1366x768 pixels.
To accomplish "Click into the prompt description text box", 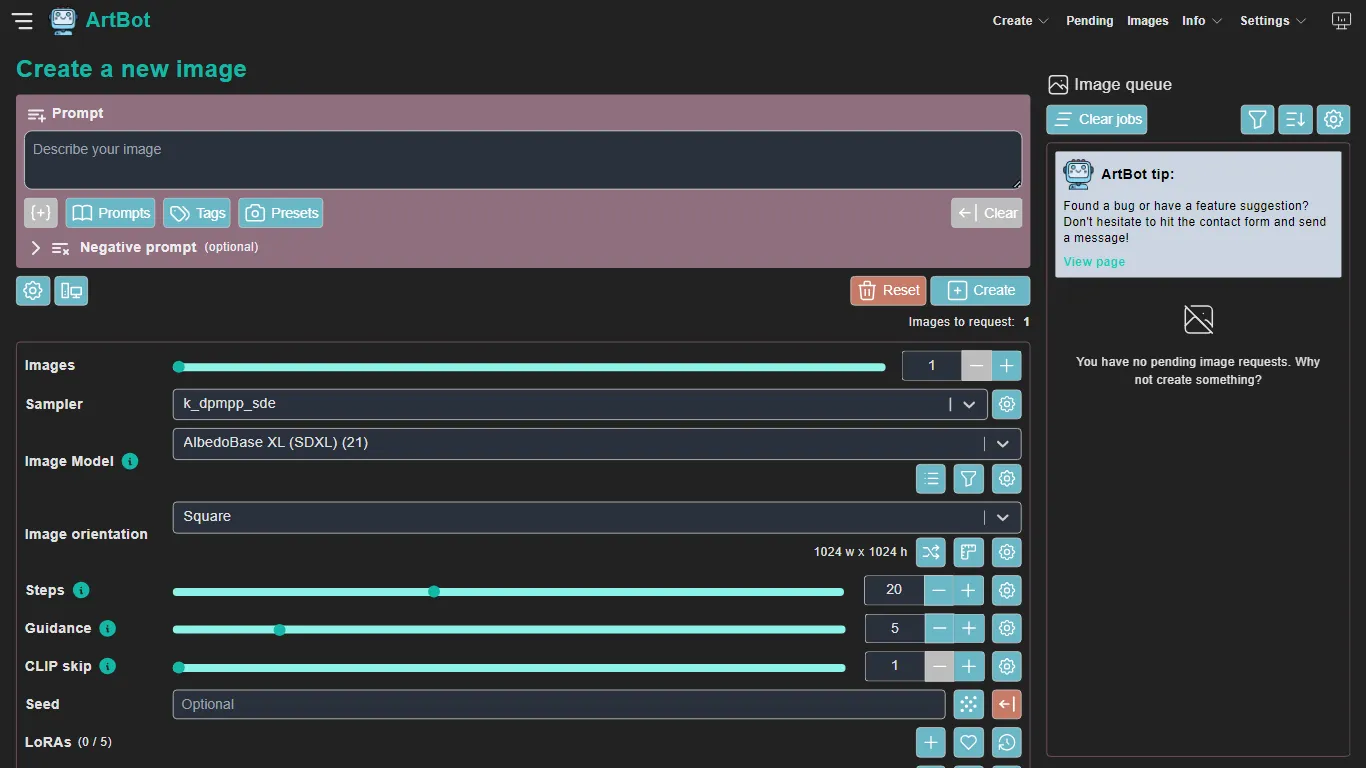I will click(522, 160).
